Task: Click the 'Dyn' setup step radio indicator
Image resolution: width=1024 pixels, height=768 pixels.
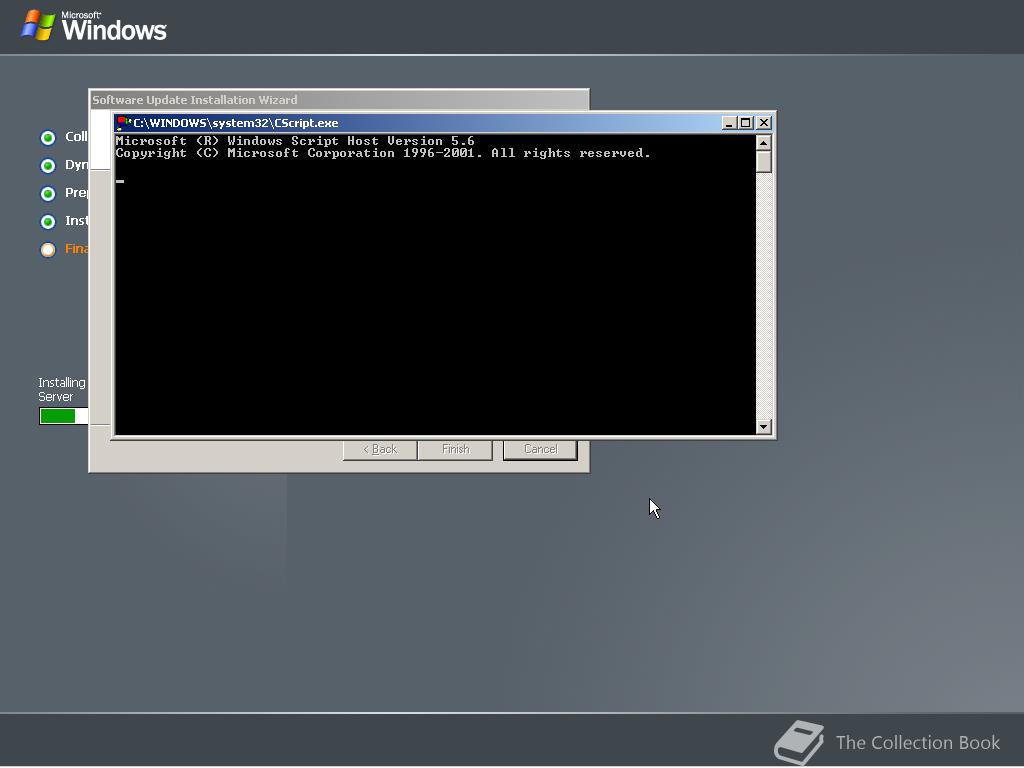Action: coord(48,166)
